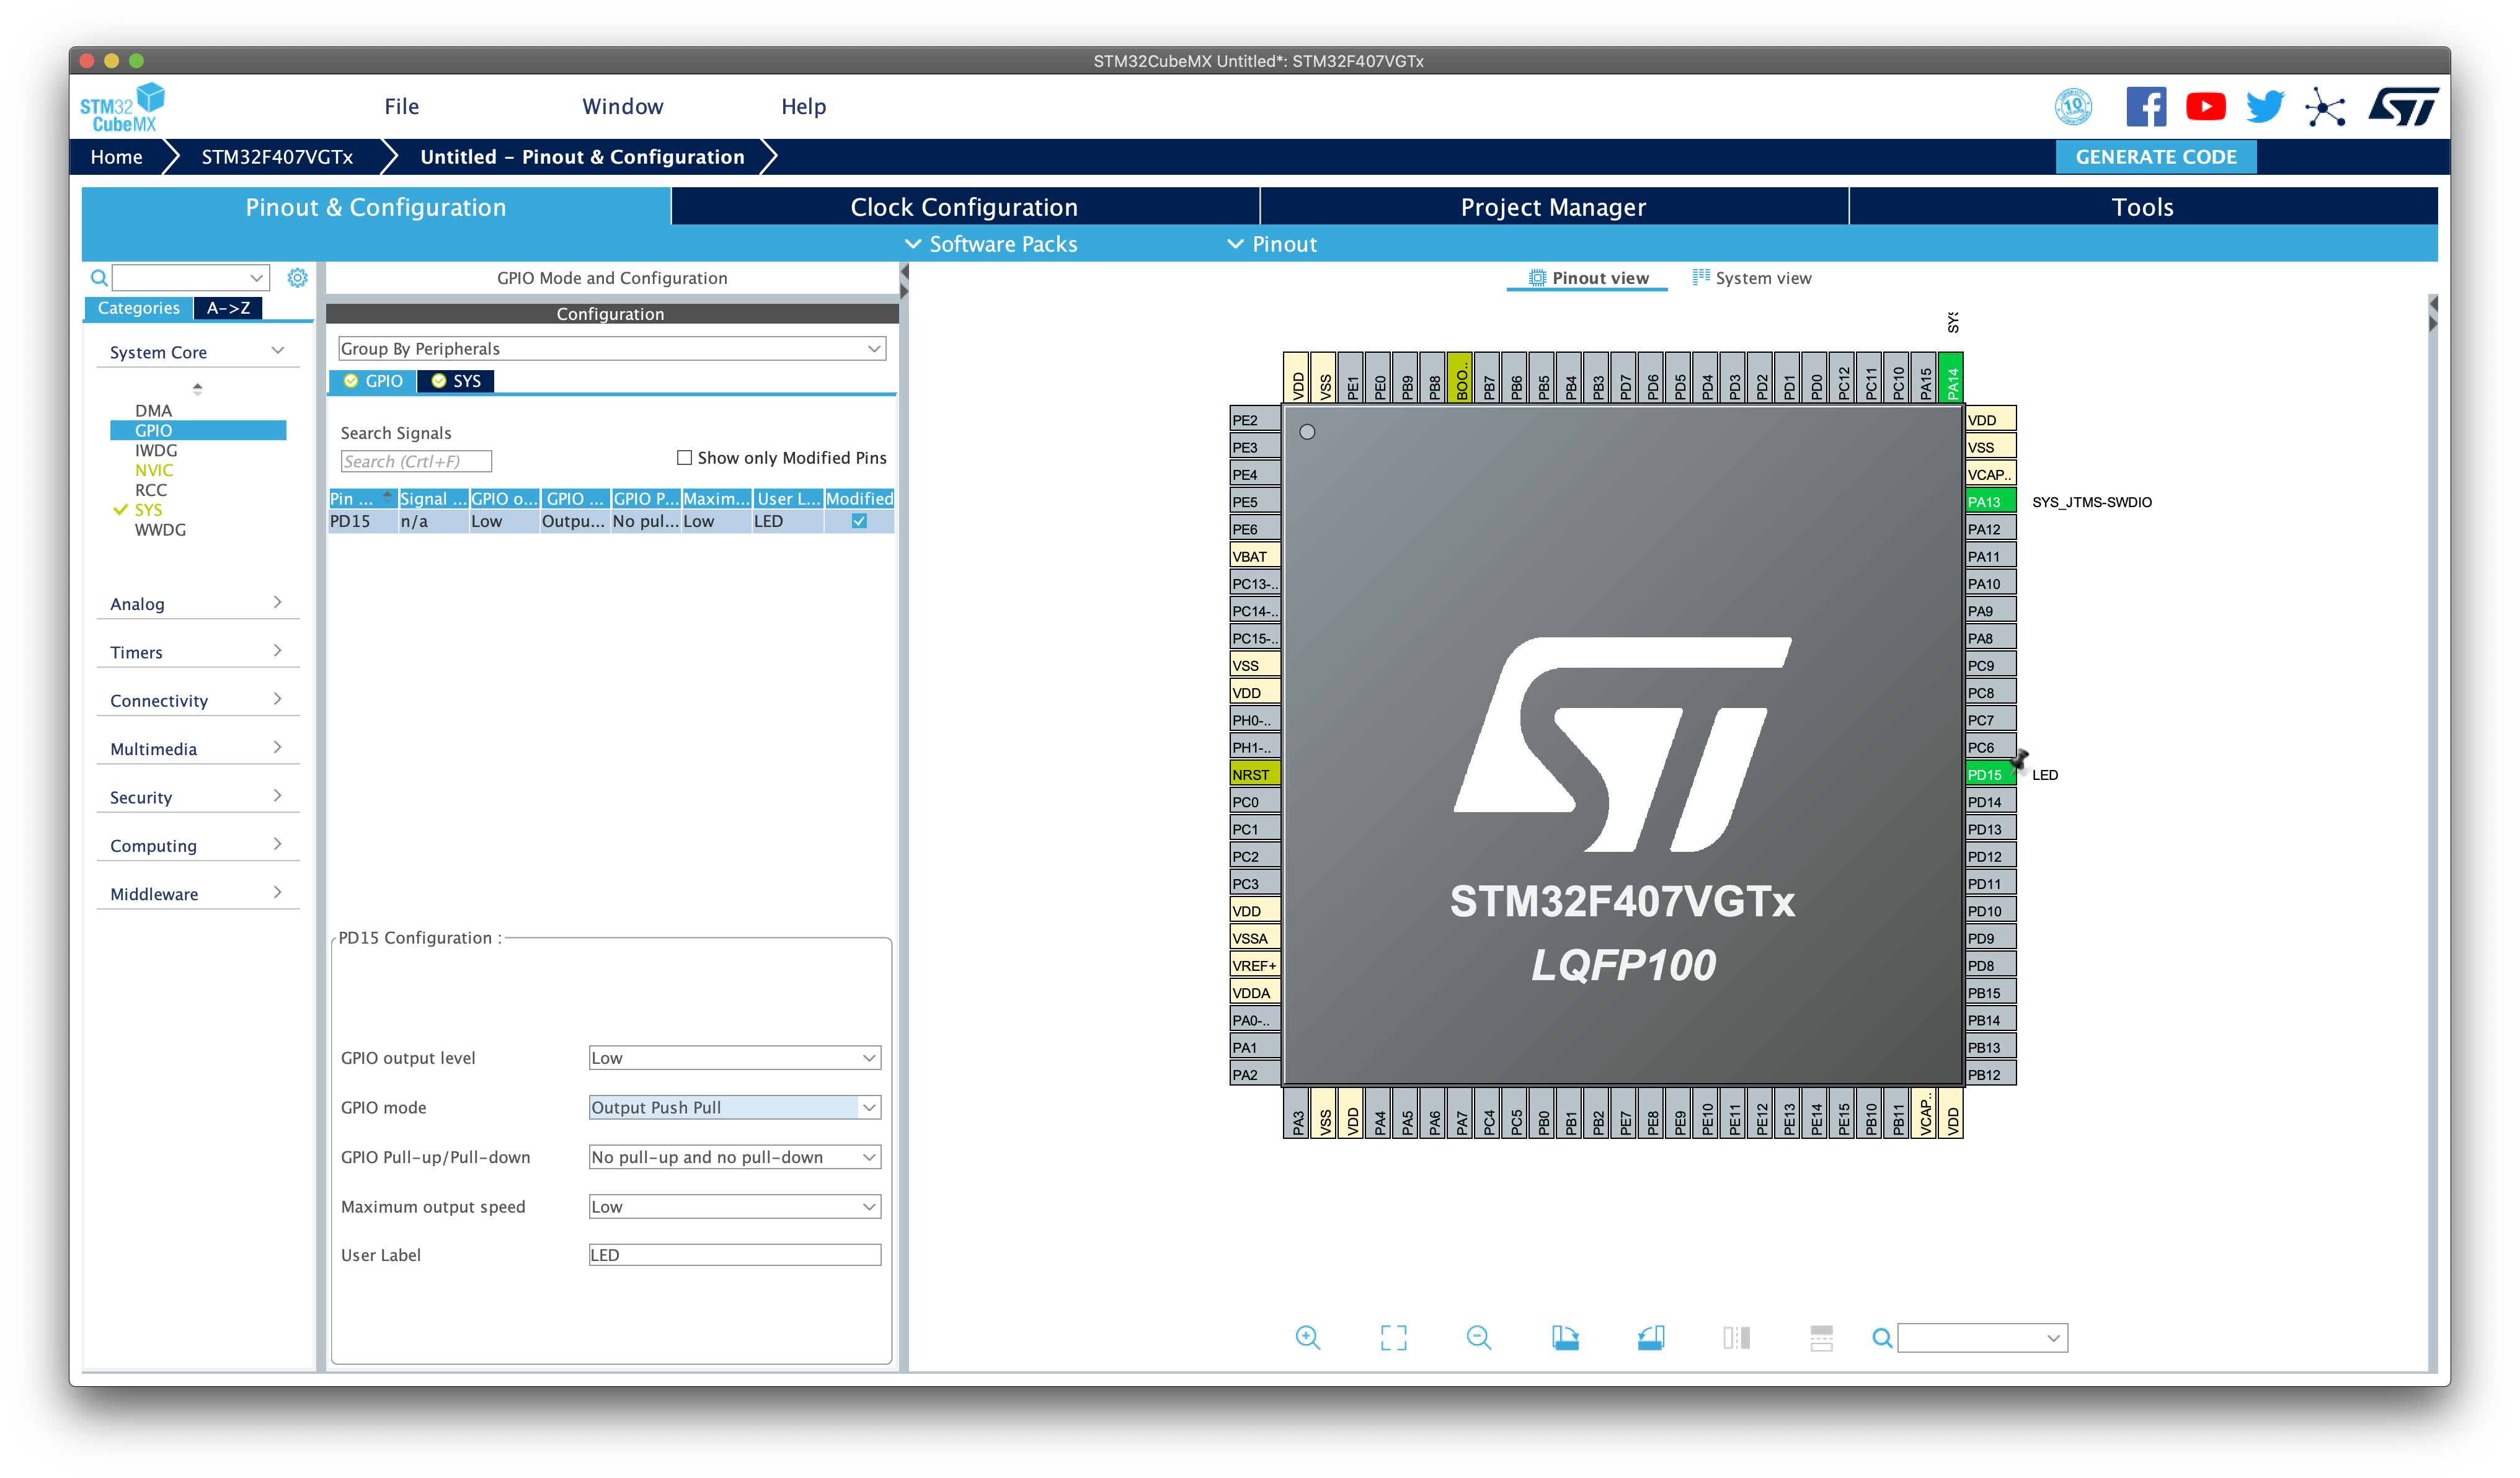
Task: Open GPIO output level dropdown
Action: (734, 1058)
